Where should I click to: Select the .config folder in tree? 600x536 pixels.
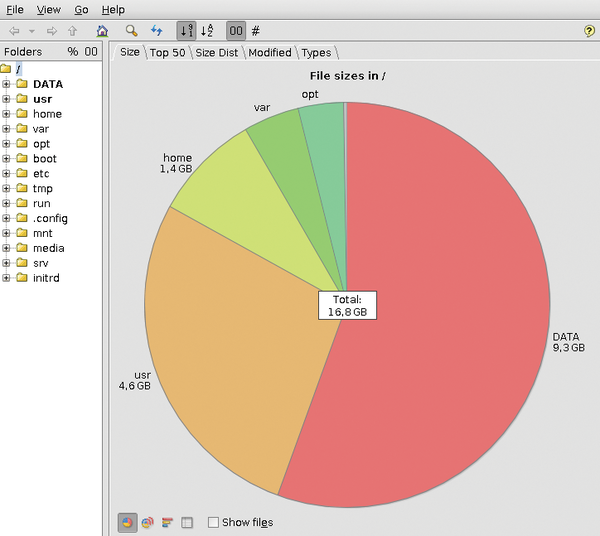coord(50,218)
